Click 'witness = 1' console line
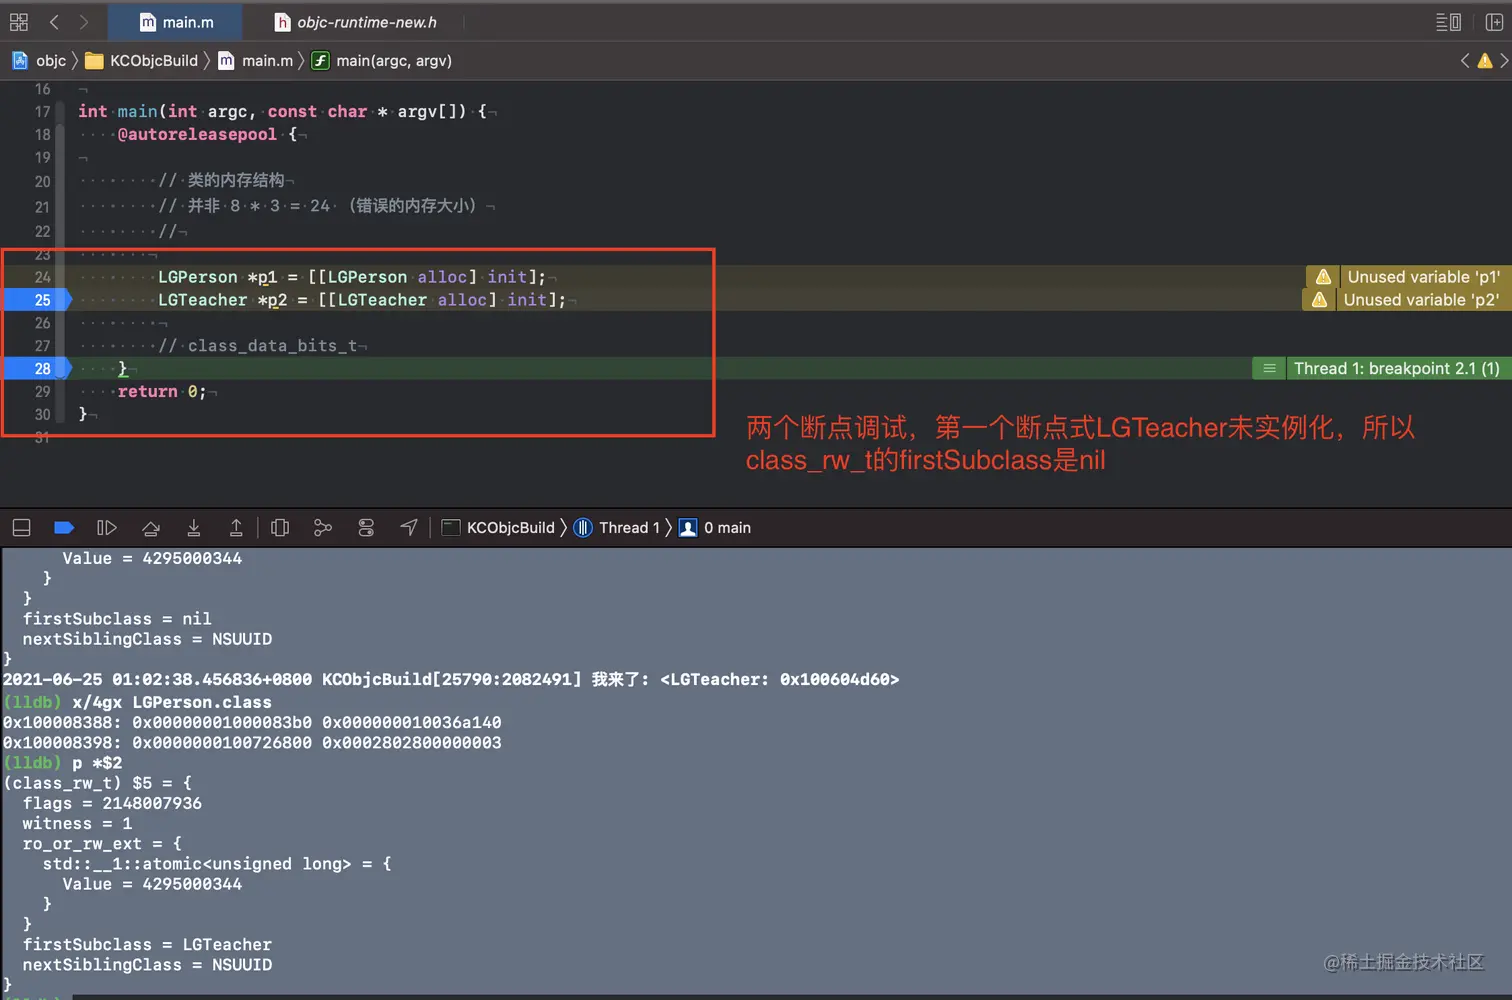Viewport: 1512px width, 1000px height. (x=77, y=823)
